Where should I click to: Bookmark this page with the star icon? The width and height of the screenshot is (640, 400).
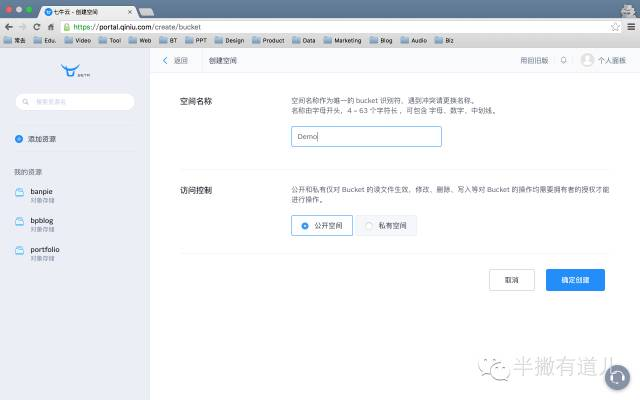615,27
